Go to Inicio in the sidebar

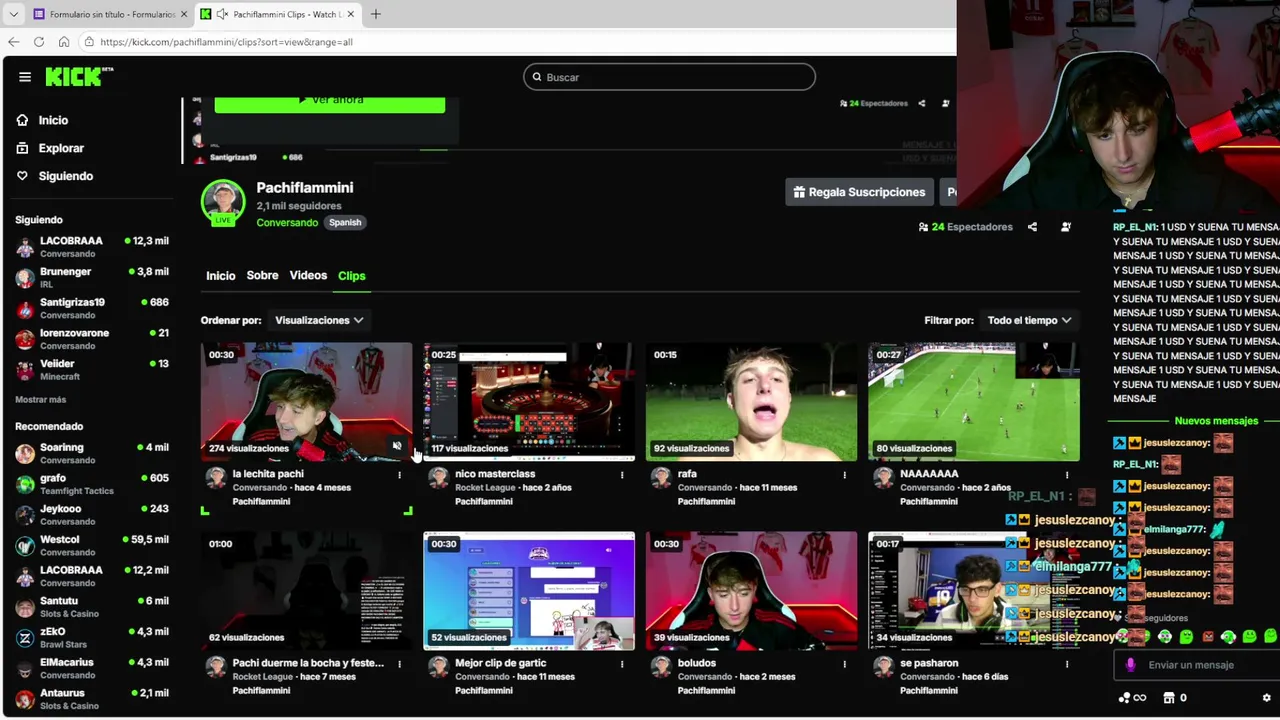click(42, 120)
